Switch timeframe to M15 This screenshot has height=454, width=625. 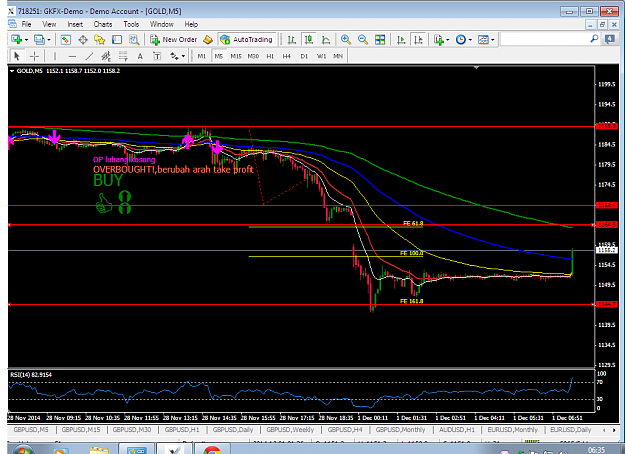click(x=236, y=56)
